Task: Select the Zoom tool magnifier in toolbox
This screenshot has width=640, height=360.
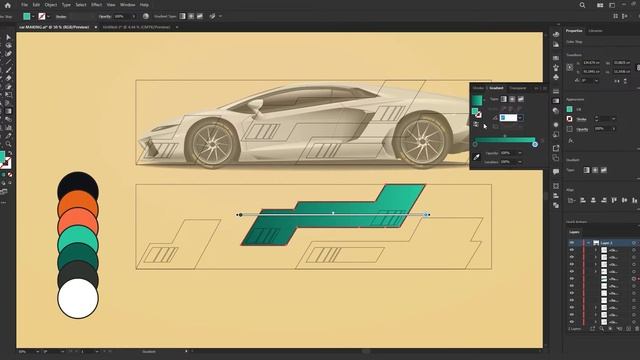Action: click(9, 144)
